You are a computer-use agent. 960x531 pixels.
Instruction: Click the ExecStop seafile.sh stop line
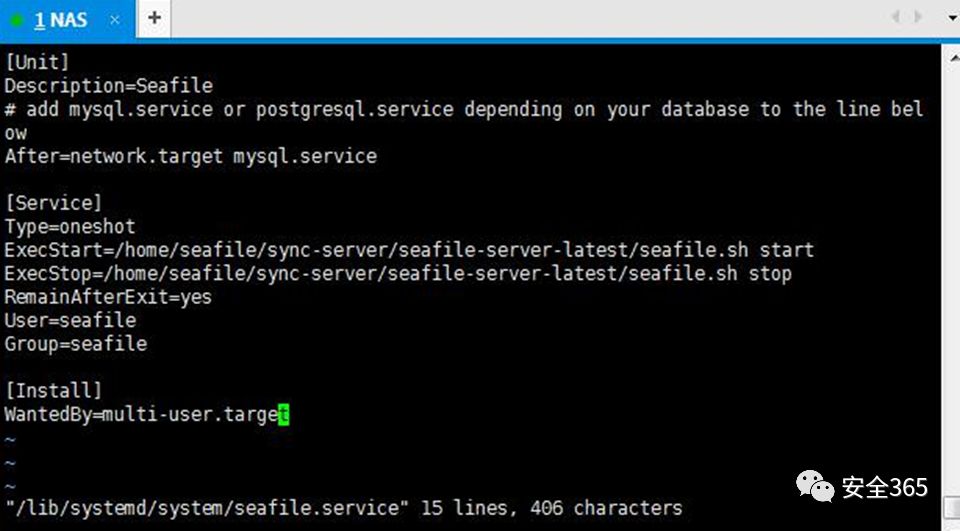coord(397,273)
